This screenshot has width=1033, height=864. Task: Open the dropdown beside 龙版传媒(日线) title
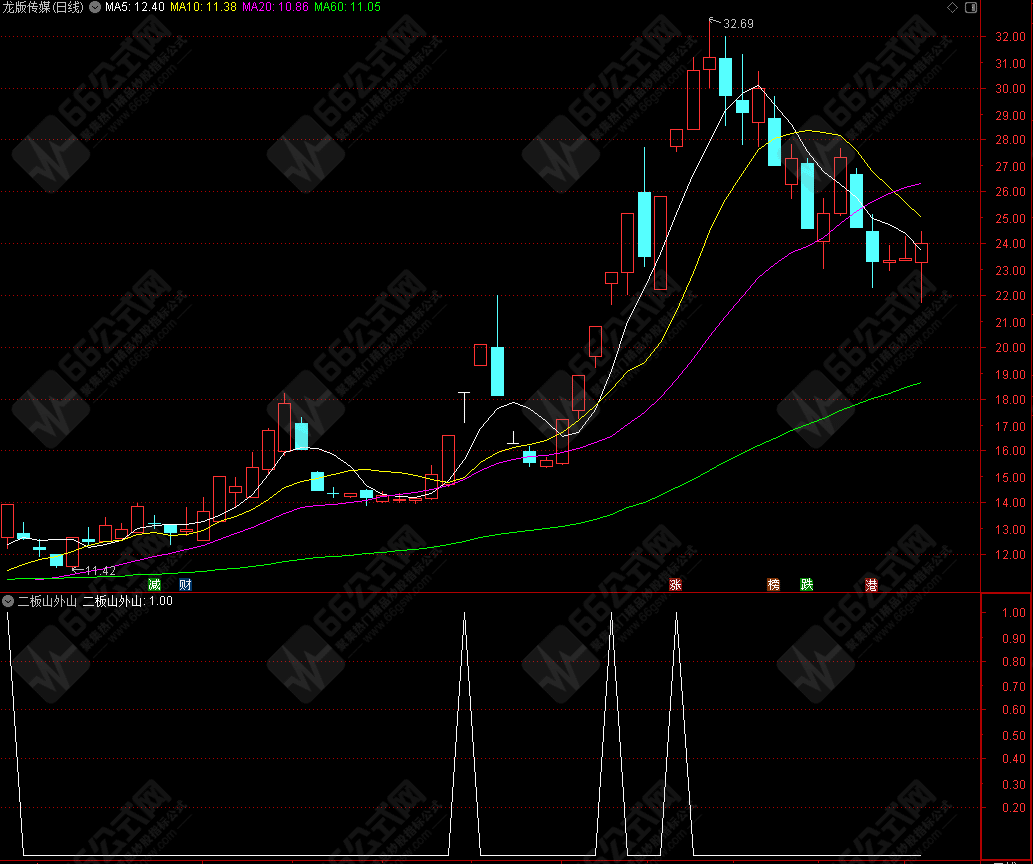[x=95, y=7]
